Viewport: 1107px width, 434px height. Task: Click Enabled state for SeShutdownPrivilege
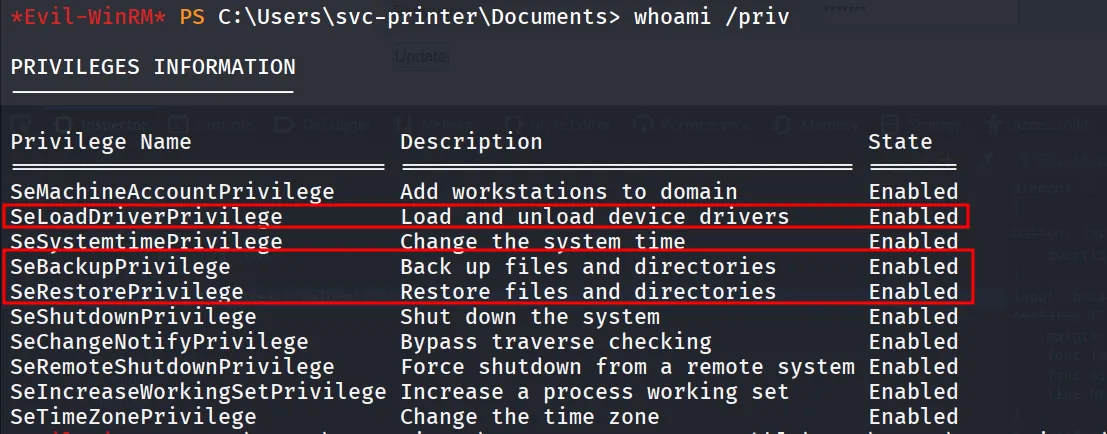914,317
